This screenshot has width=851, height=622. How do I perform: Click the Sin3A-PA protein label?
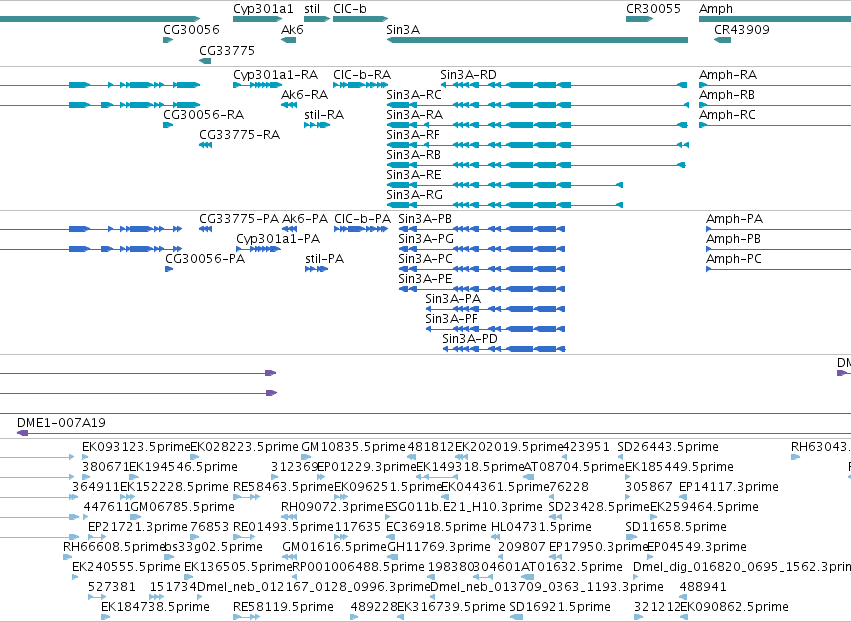coord(453,299)
